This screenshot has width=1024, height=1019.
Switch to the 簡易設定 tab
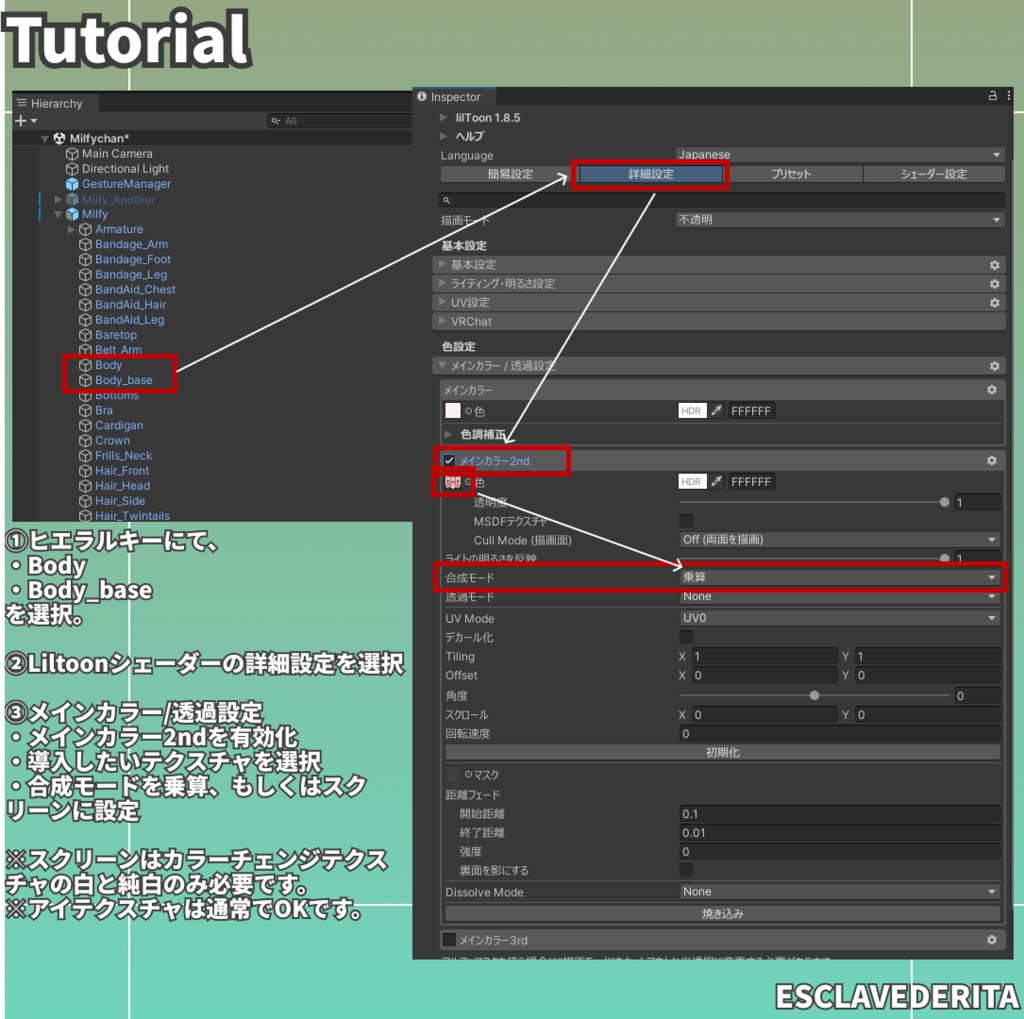click(509, 174)
